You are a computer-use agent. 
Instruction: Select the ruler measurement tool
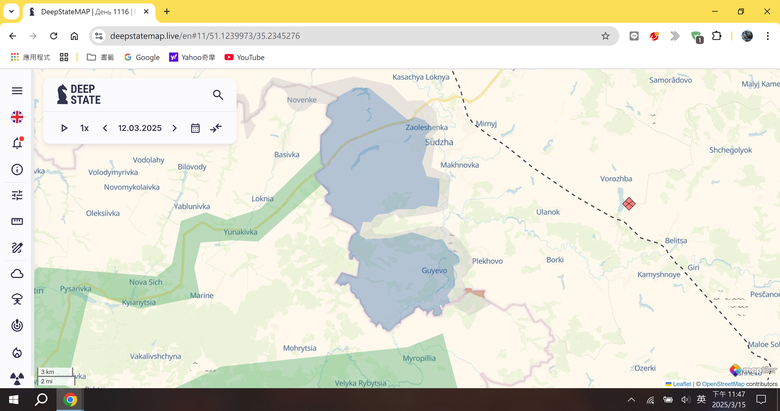17,221
